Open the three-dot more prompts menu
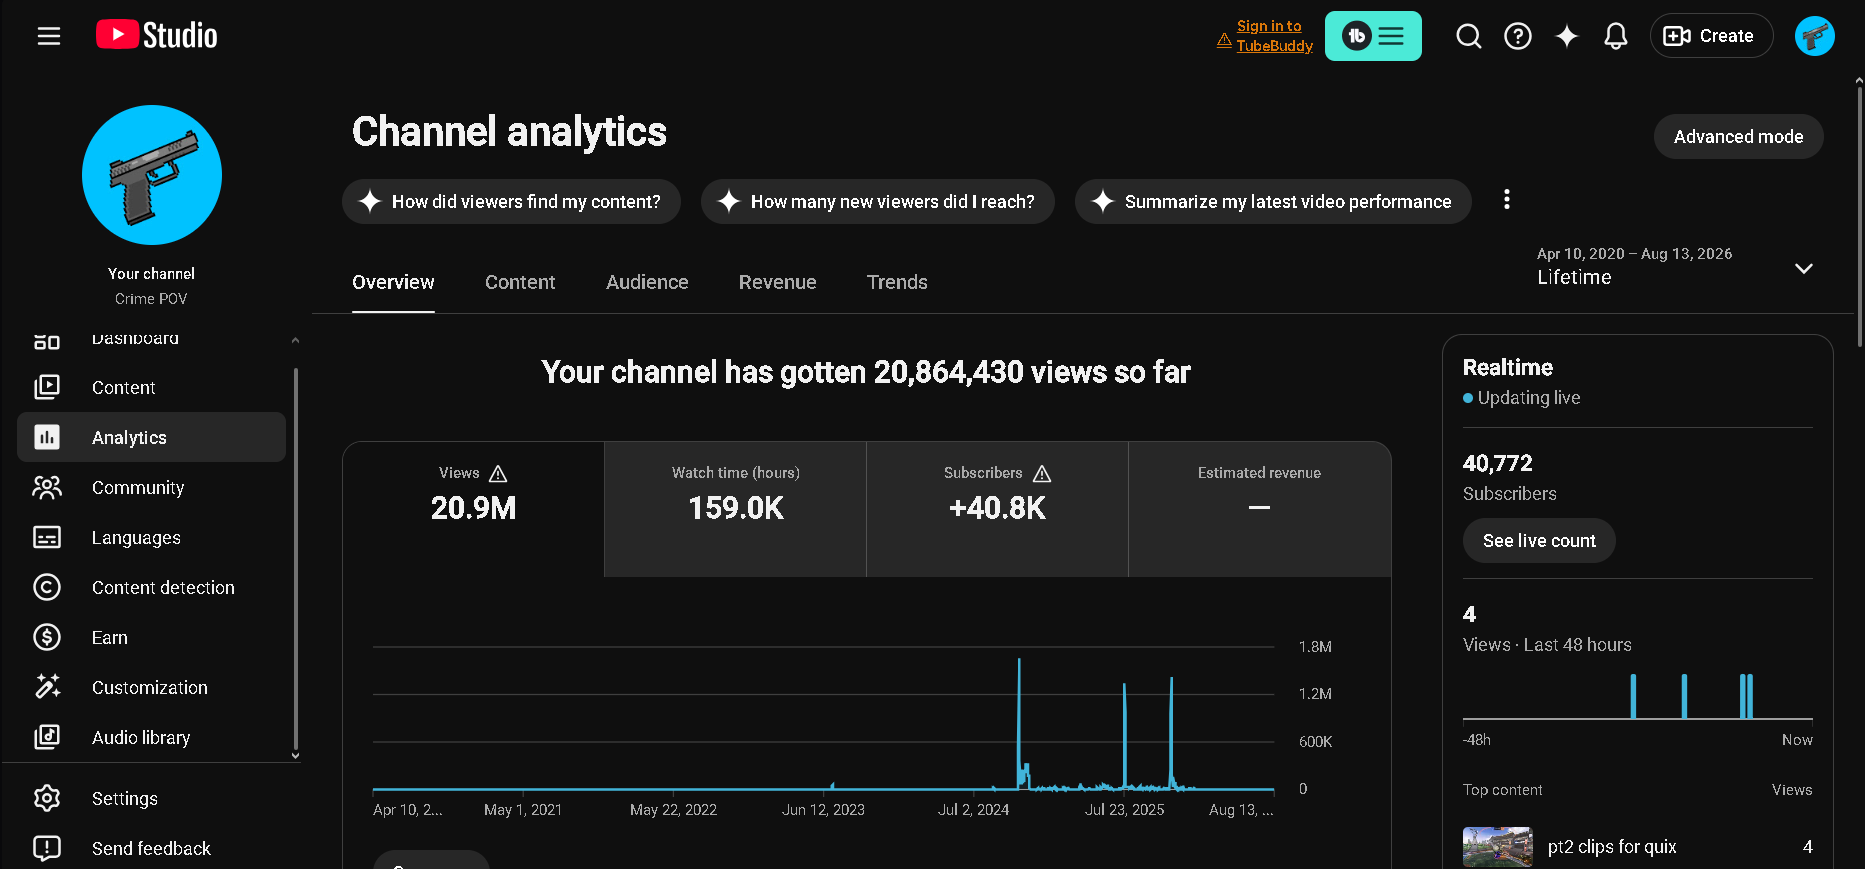This screenshot has width=1865, height=869. (x=1506, y=200)
